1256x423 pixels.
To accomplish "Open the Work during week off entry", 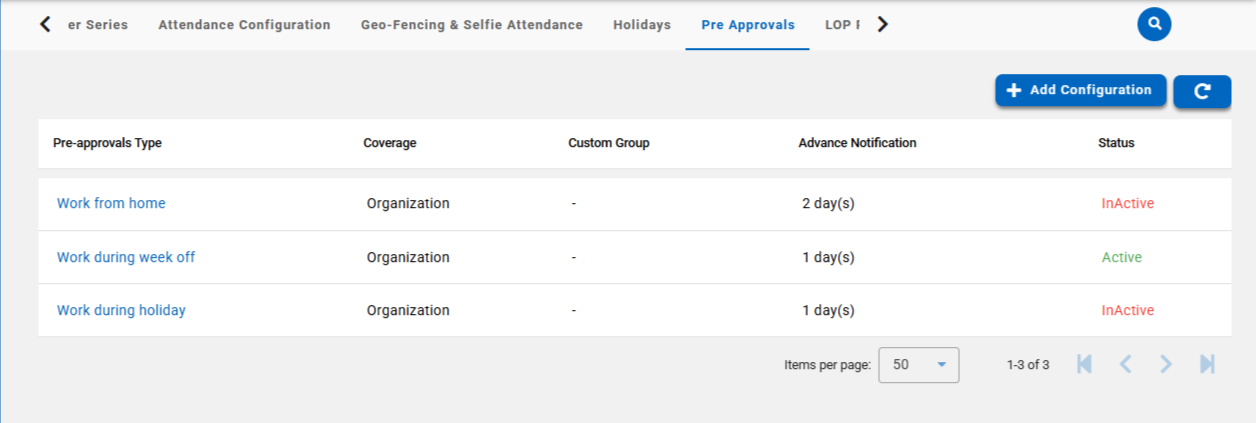I will click(126, 257).
